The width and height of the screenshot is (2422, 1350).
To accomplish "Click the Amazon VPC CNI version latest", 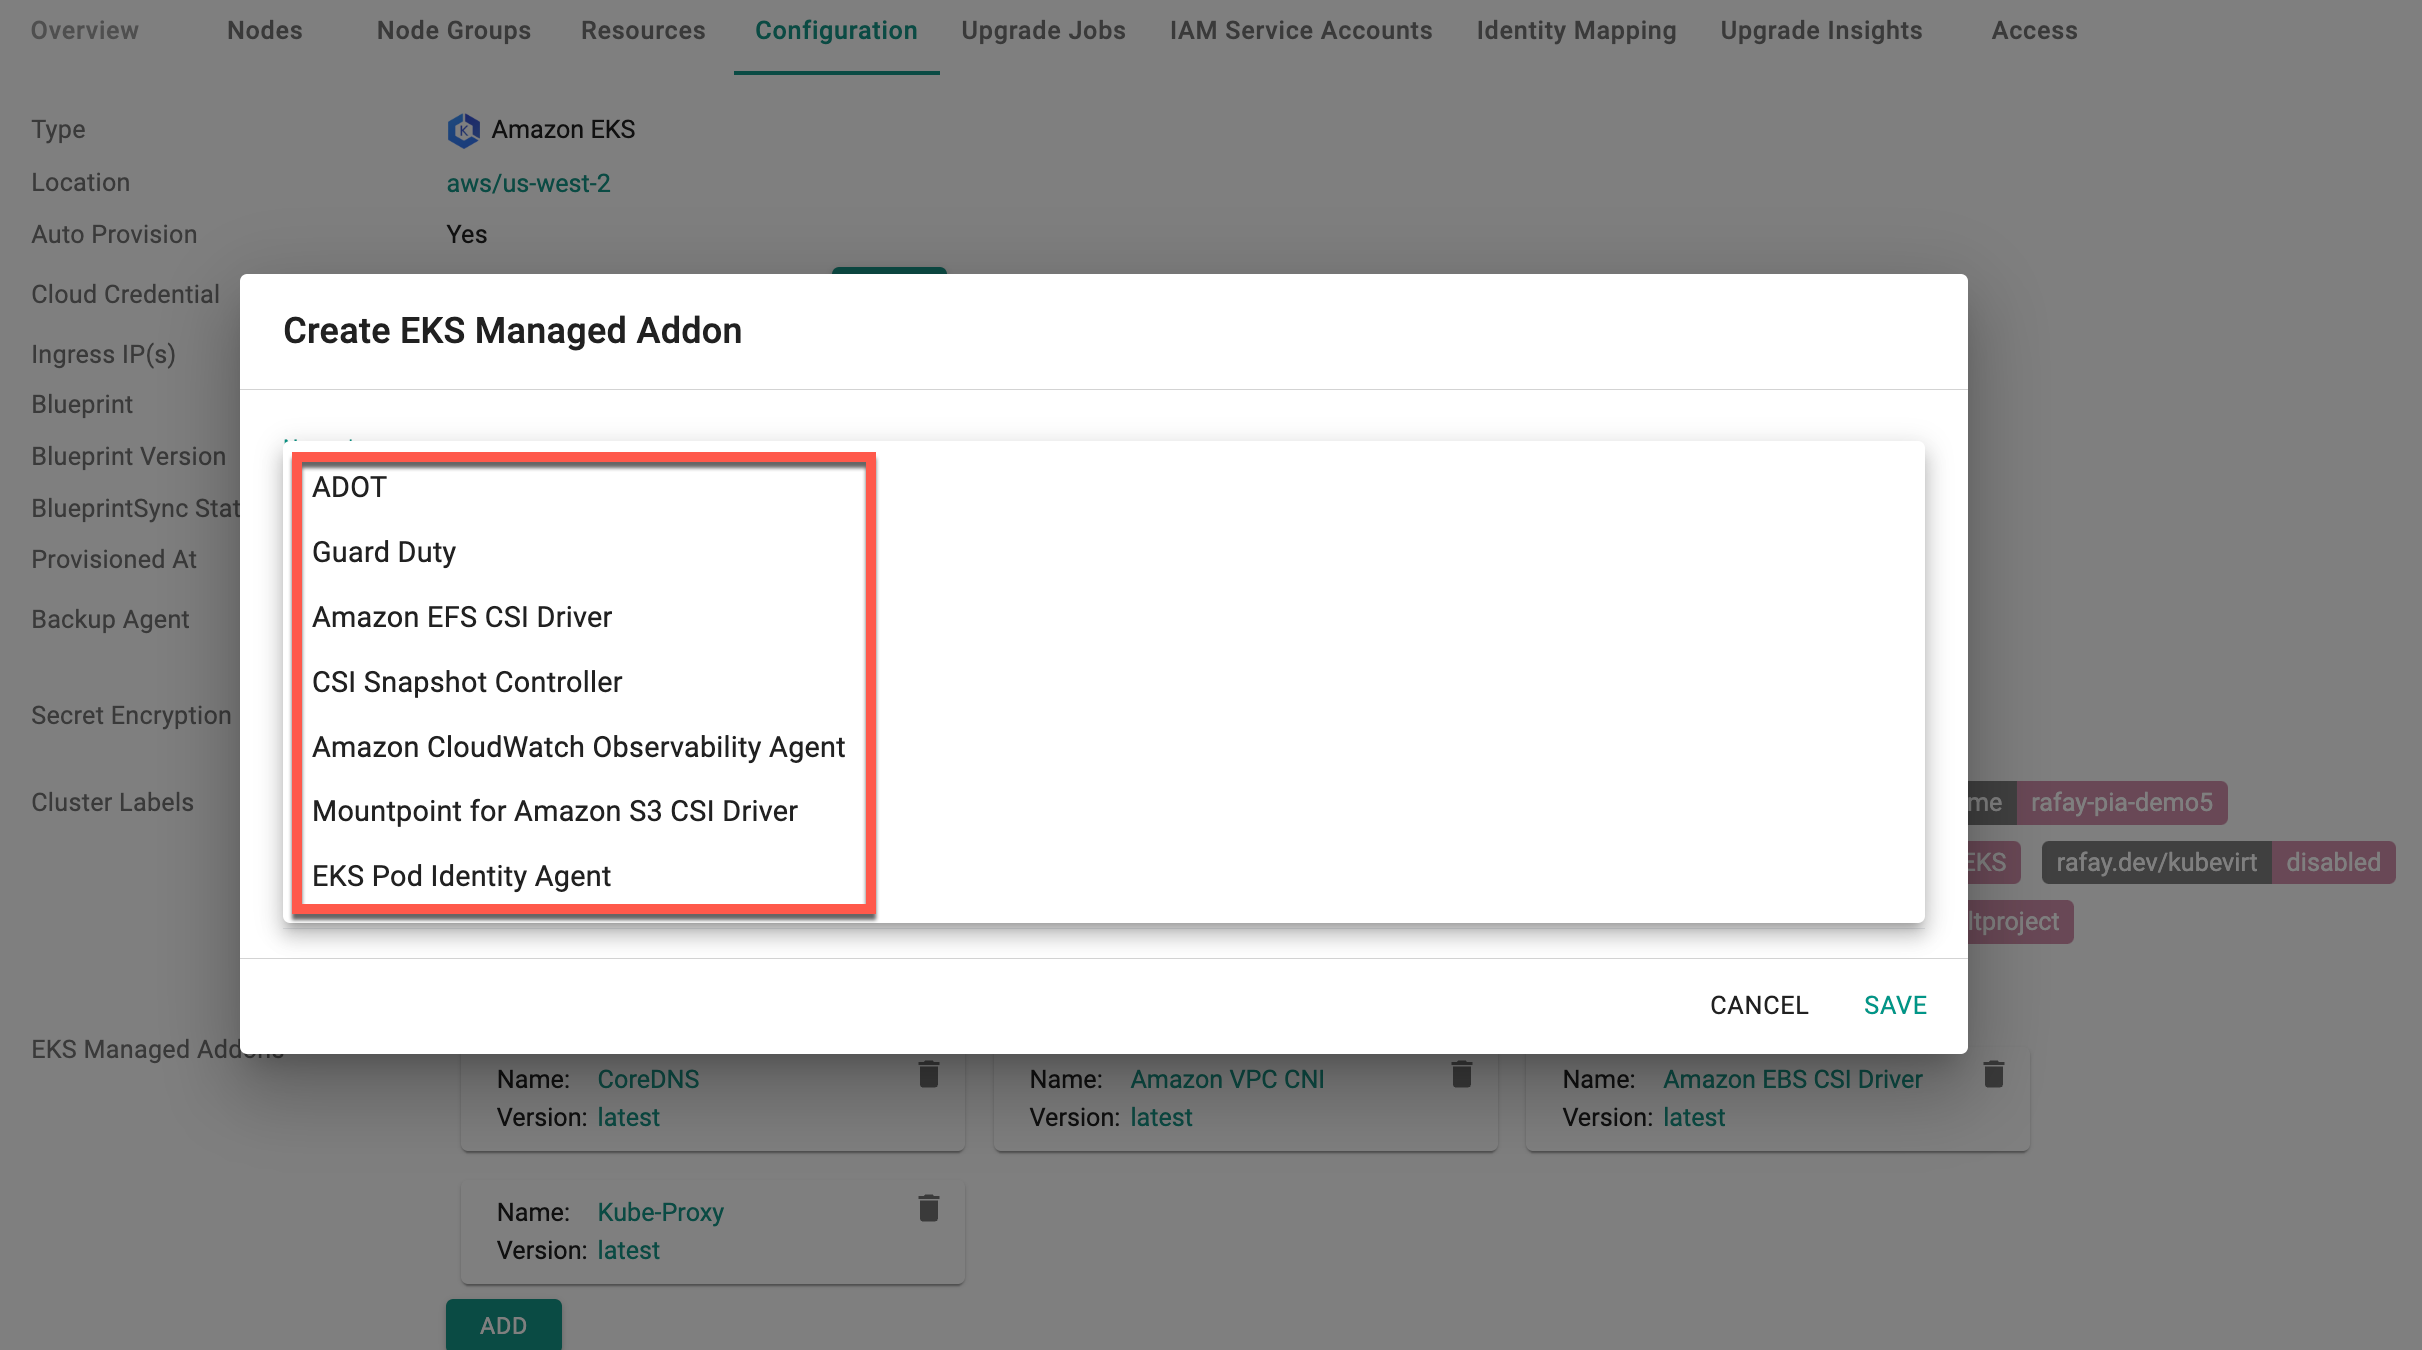I will tap(1161, 1117).
